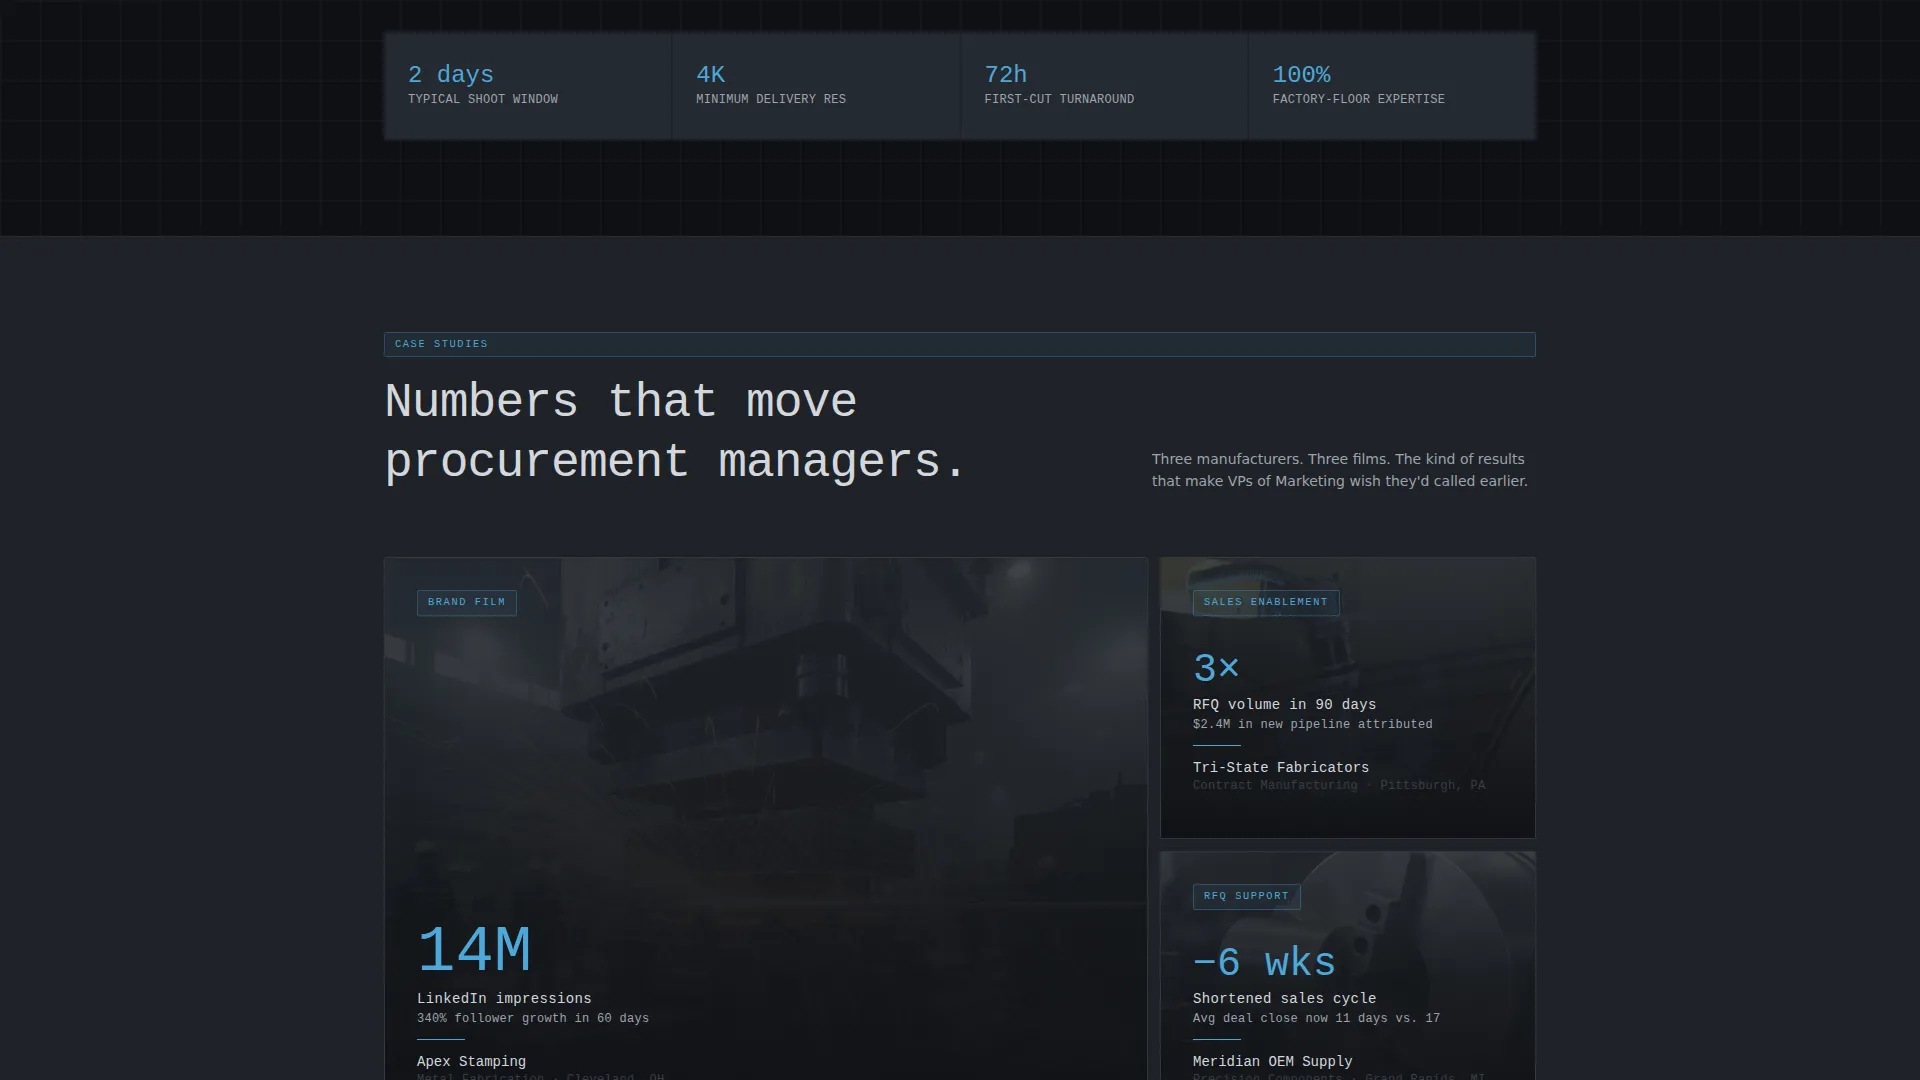Click the '14M' impressions figure
The image size is (1920, 1080).
[474, 950]
